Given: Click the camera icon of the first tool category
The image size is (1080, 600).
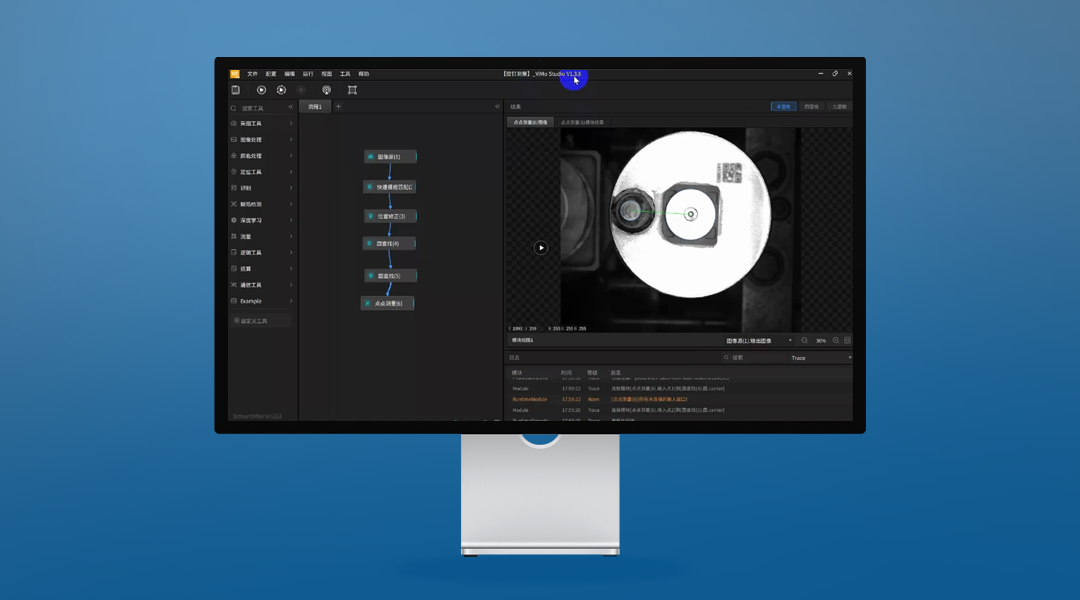Looking at the screenshot, I should click(x=234, y=123).
